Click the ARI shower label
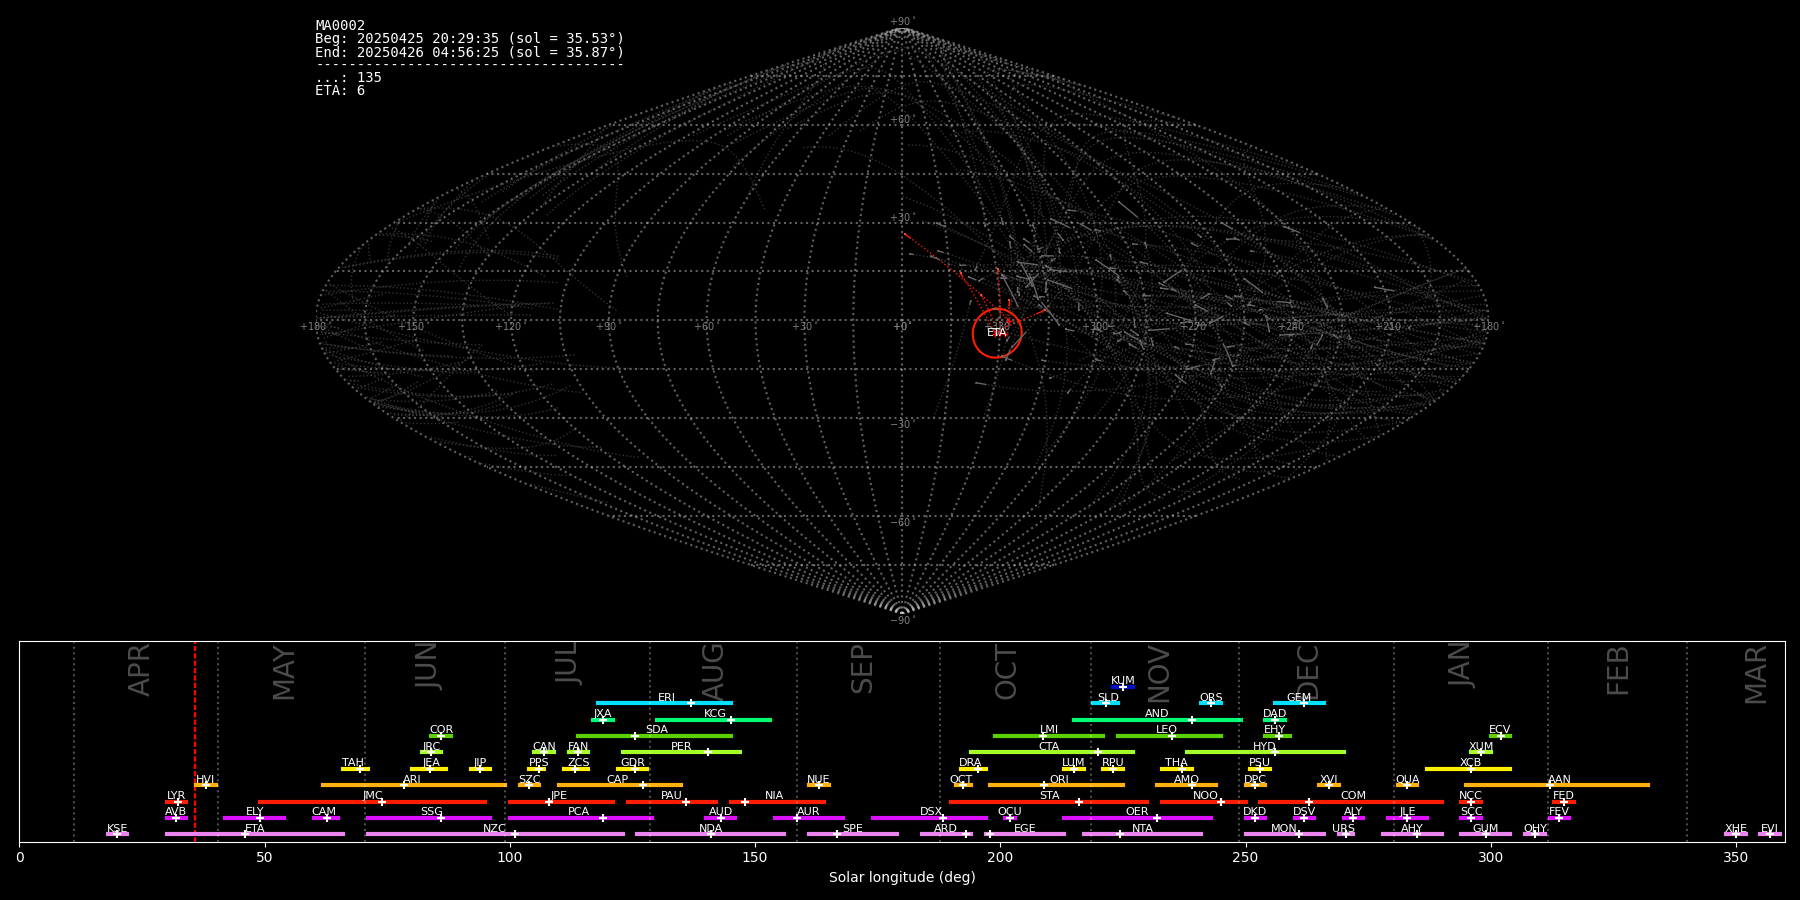The height and width of the screenshot is (900, 1800). (412, 780)
